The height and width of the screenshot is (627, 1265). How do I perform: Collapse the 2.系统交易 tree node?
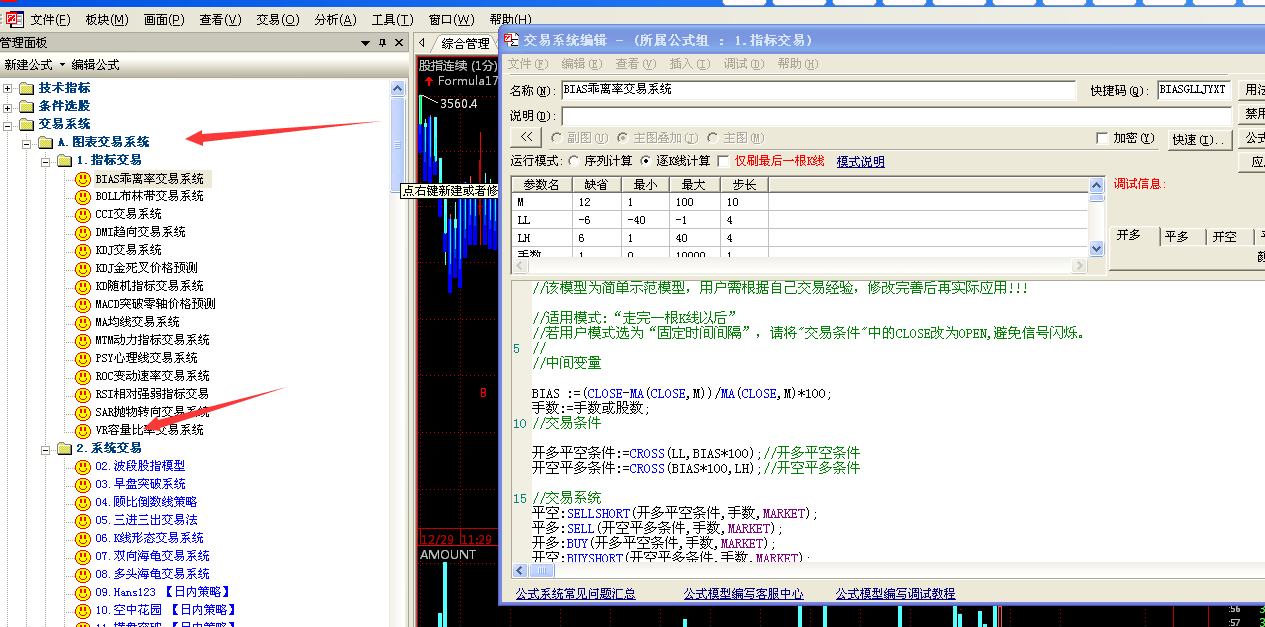coord(45,449)
